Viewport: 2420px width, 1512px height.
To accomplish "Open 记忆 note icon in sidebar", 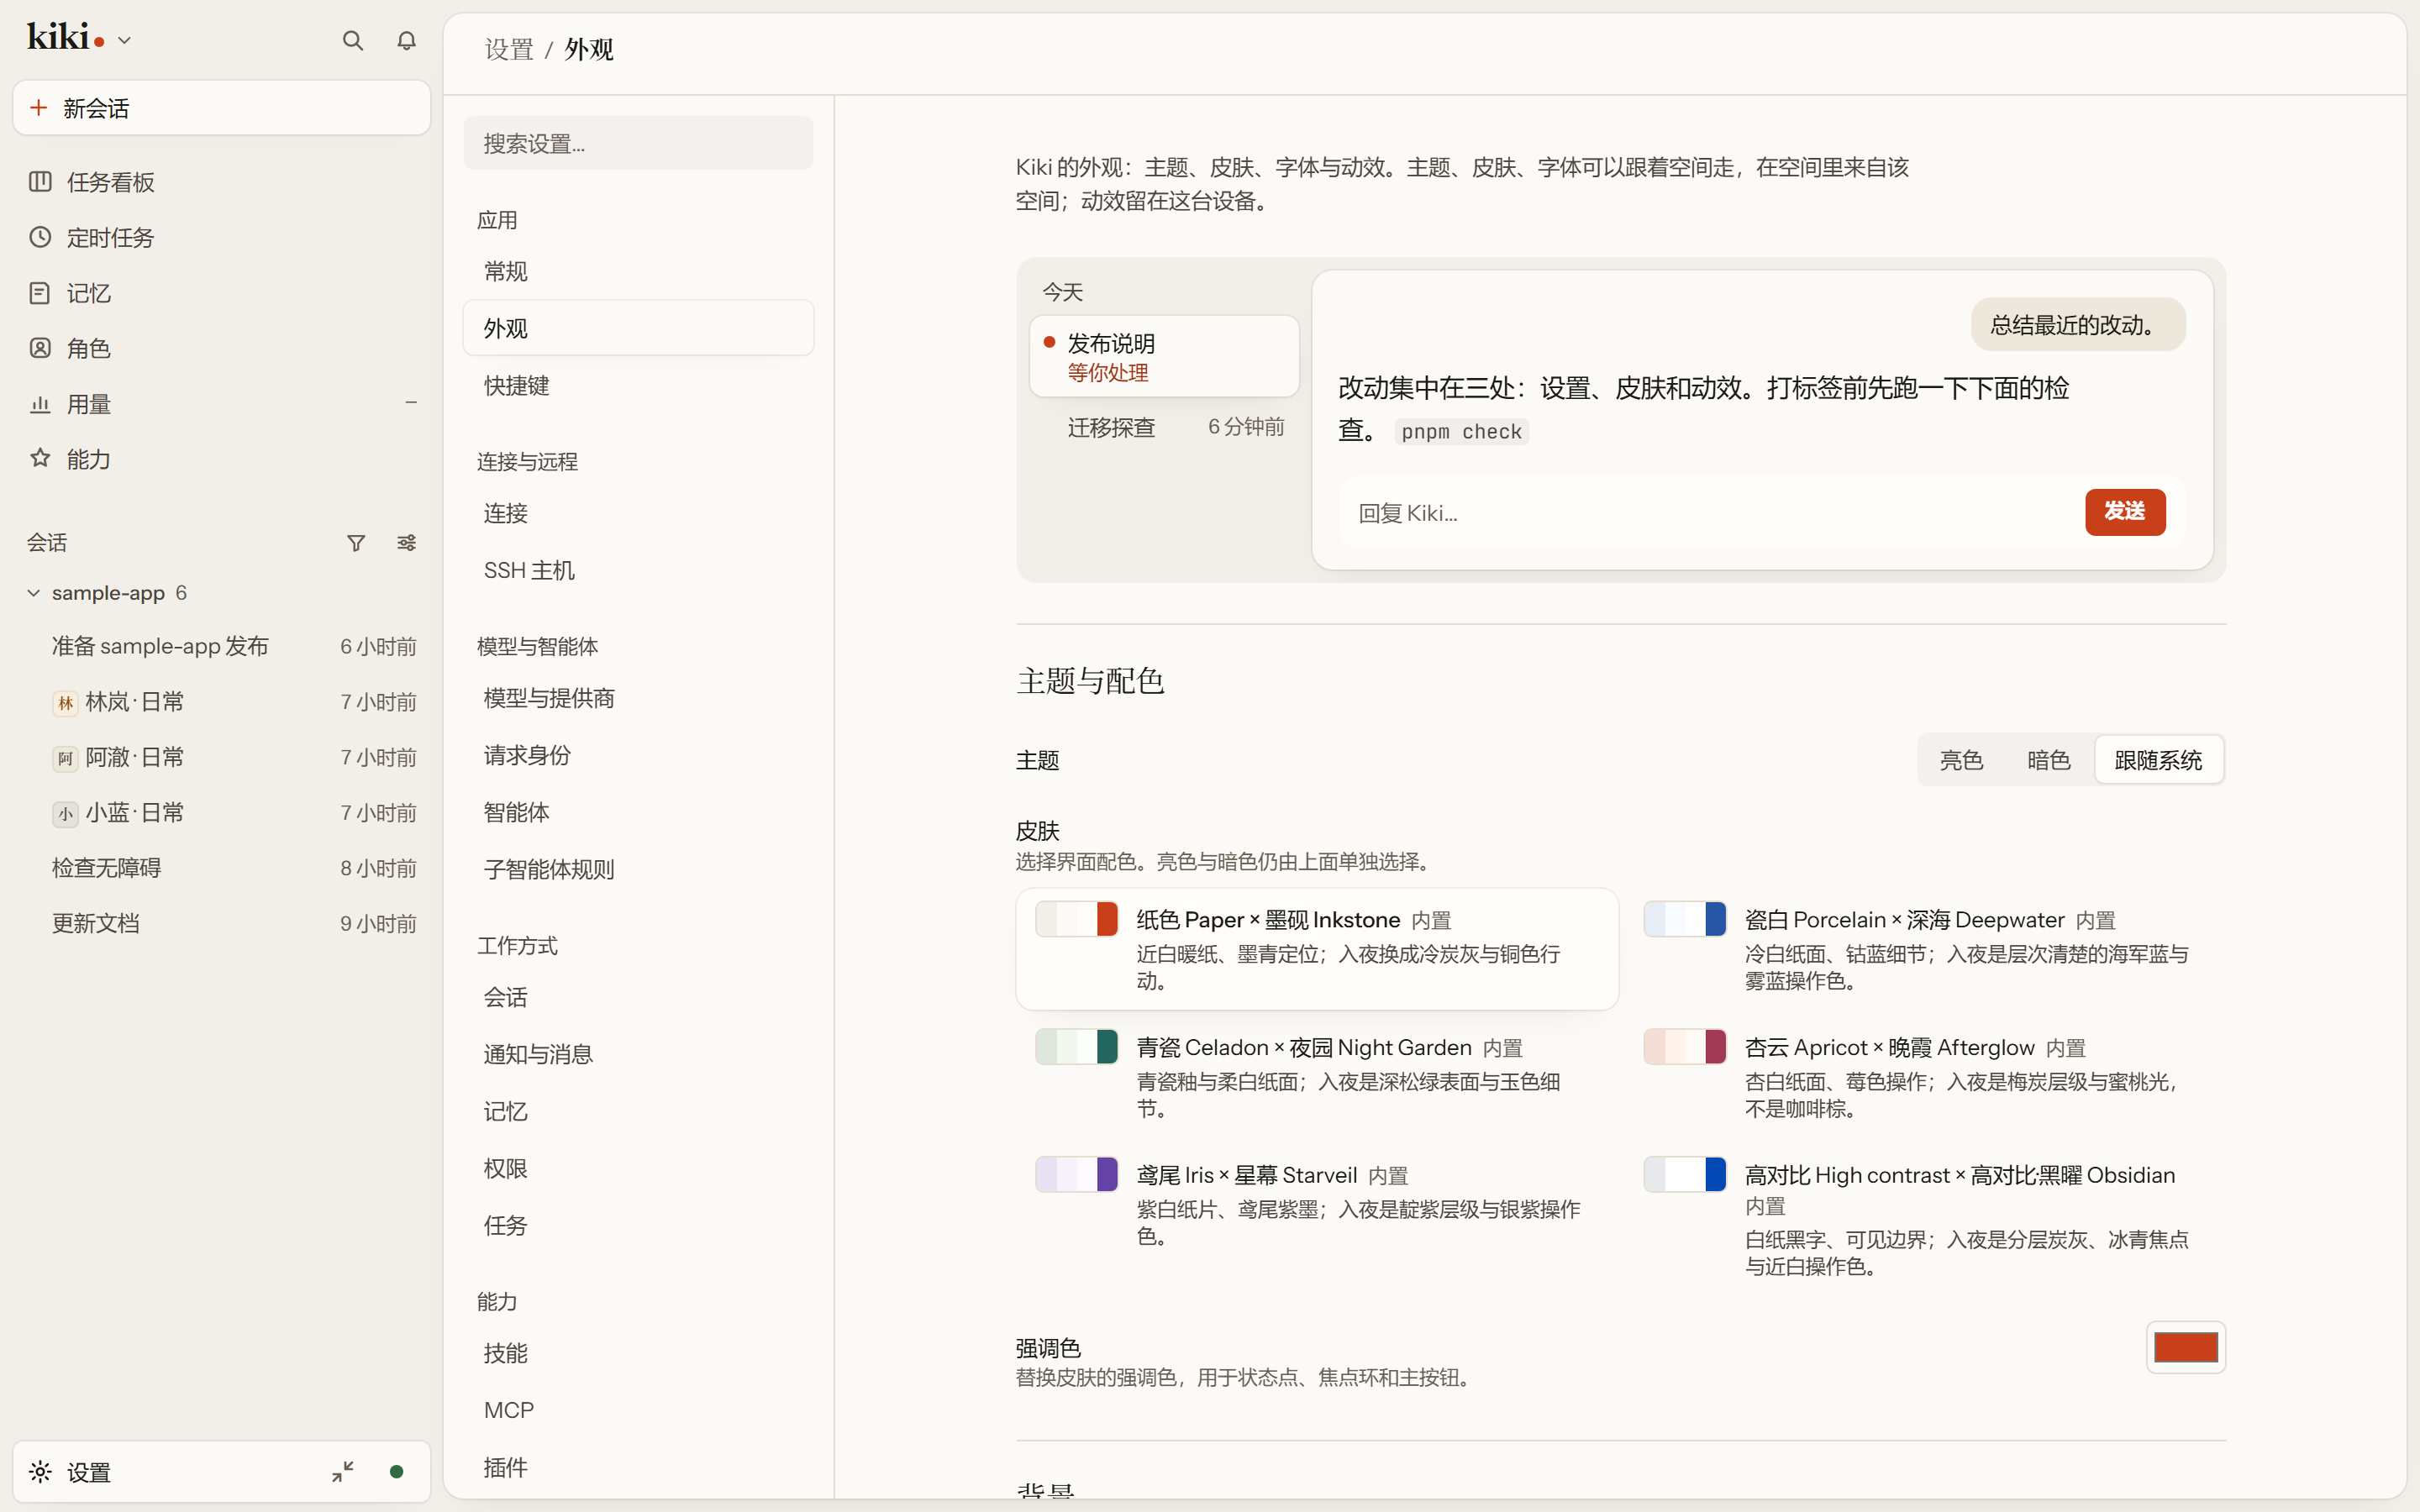I will point(40,293).
